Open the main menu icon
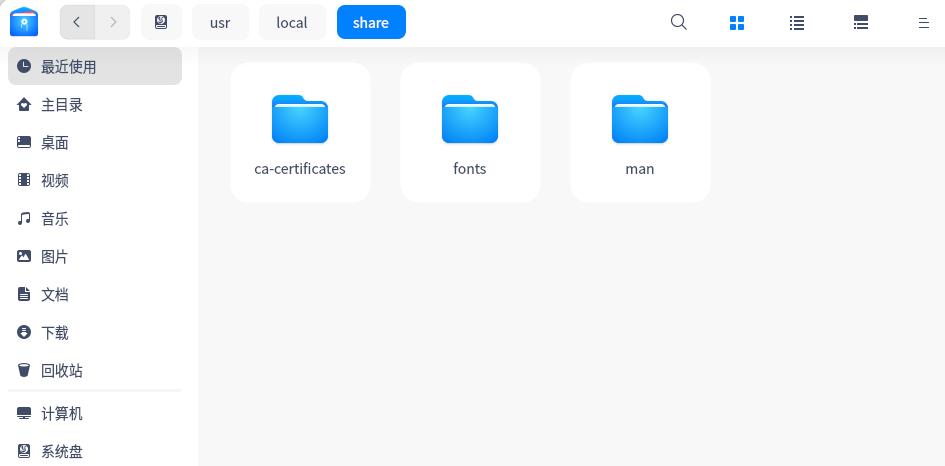The height and width of the screenshot is (466, 945). coord(923,23)
